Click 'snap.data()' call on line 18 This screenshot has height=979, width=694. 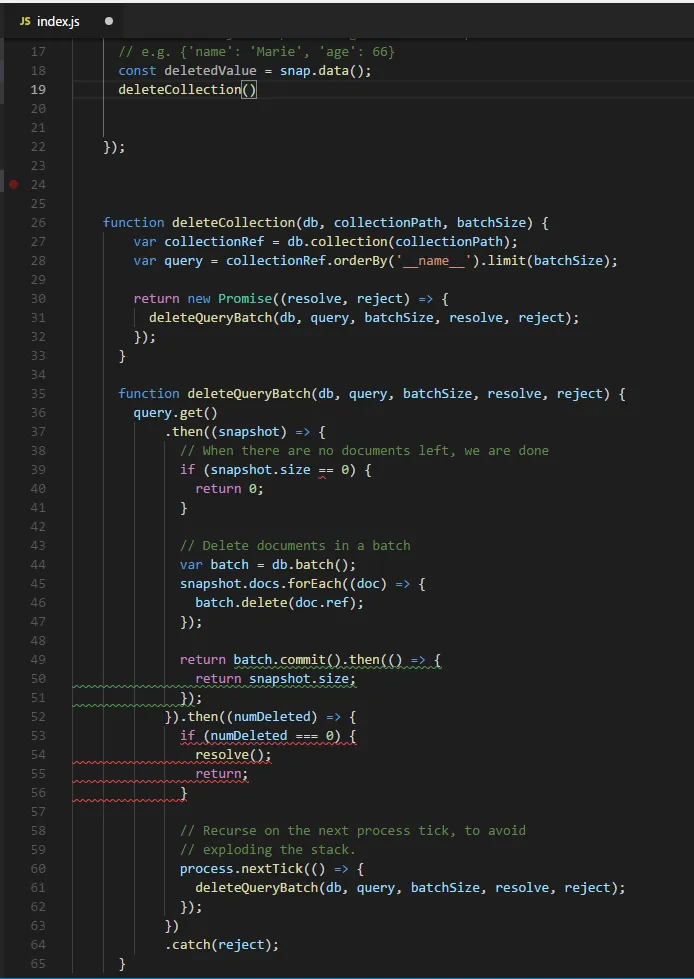coord(321,71)
